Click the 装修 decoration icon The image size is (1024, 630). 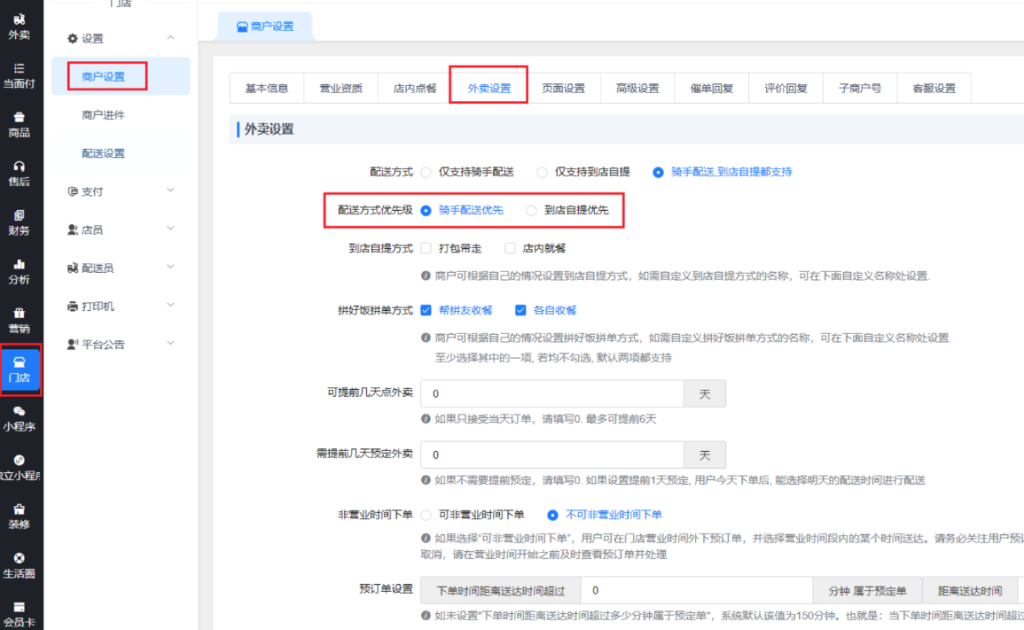(20, 516)
